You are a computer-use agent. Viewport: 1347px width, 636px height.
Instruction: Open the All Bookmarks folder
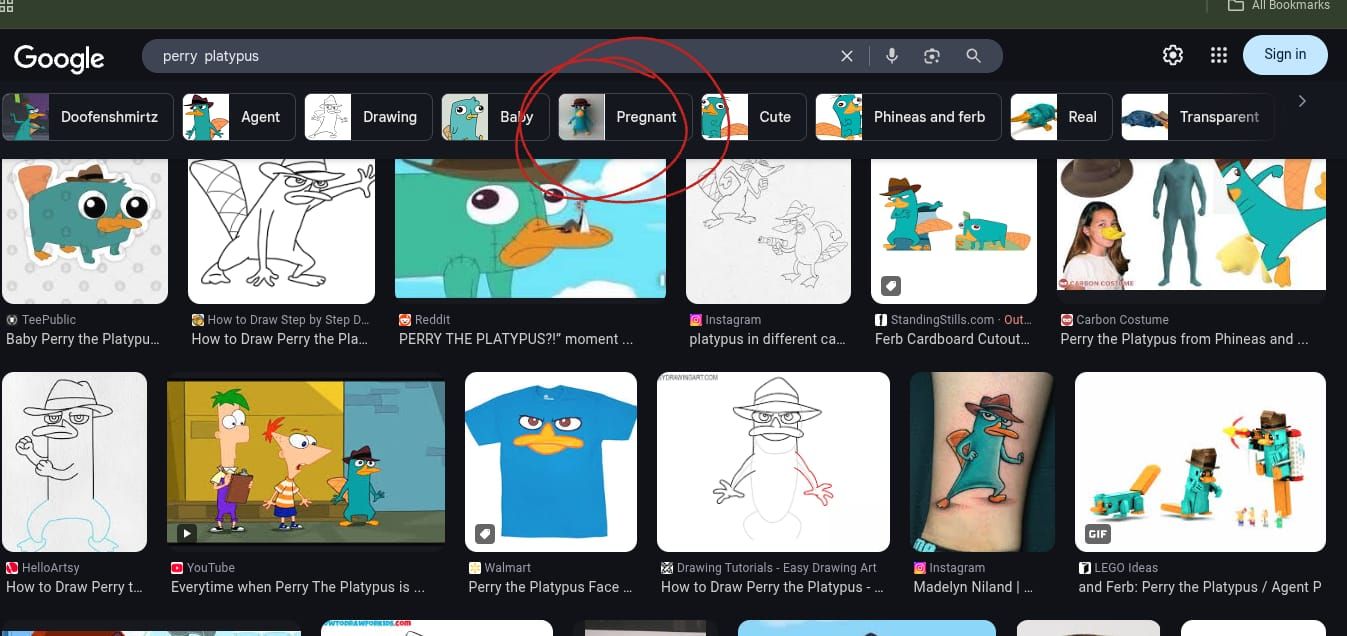click(1279, 6)
